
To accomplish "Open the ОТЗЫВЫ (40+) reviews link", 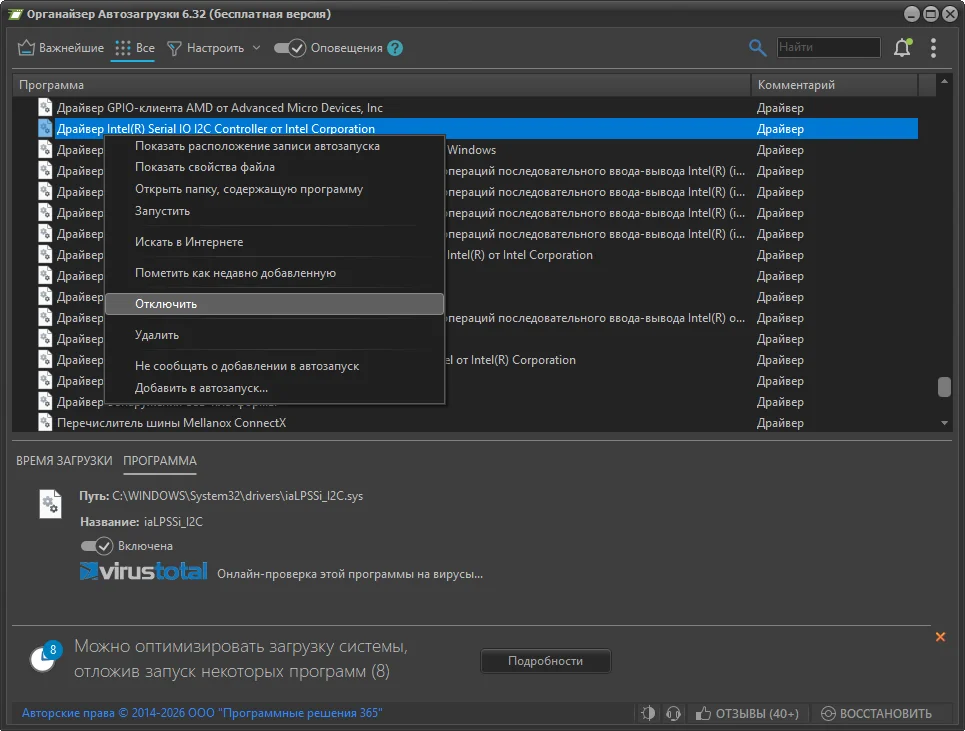I will pos(748,713).
